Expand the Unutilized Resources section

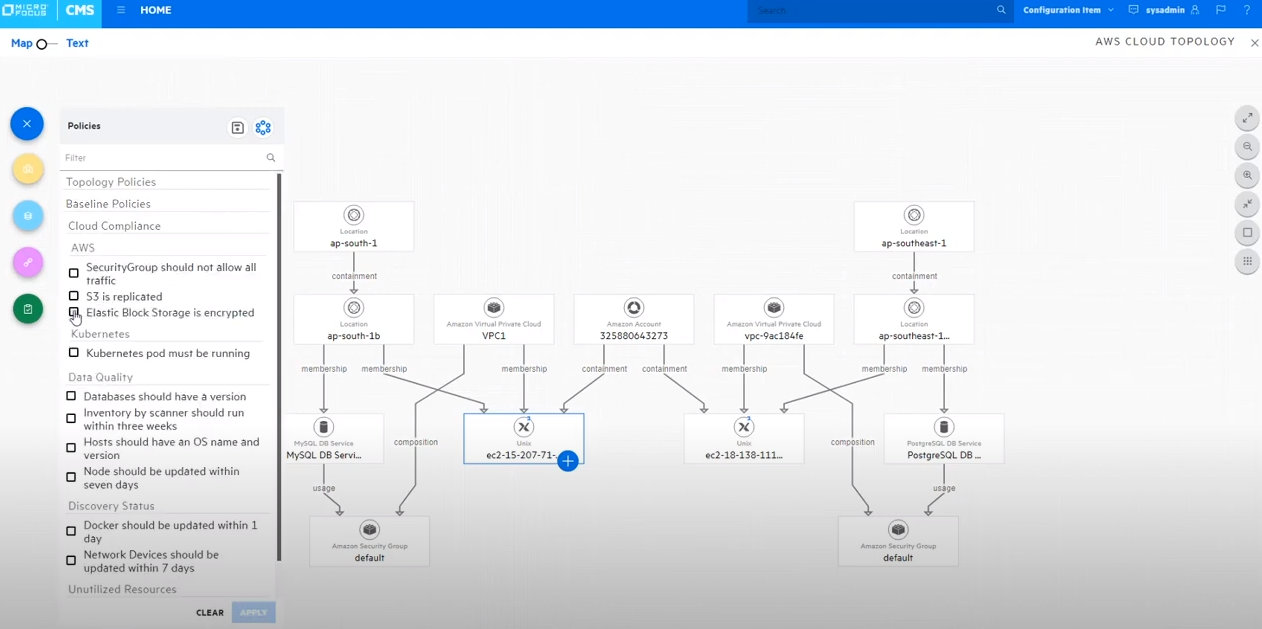(122, 589)
